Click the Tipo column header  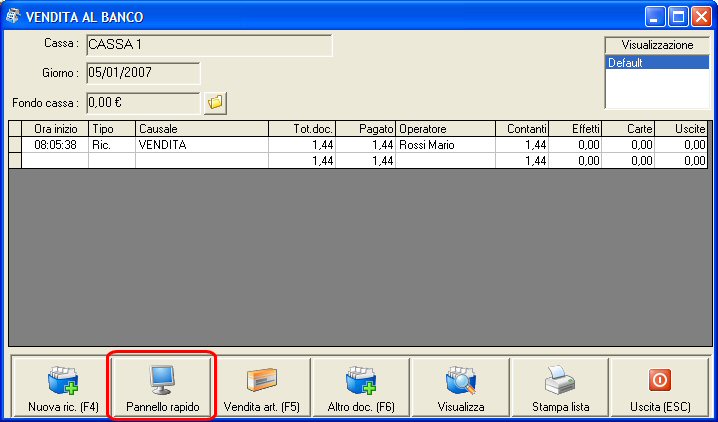click(112, 129)
